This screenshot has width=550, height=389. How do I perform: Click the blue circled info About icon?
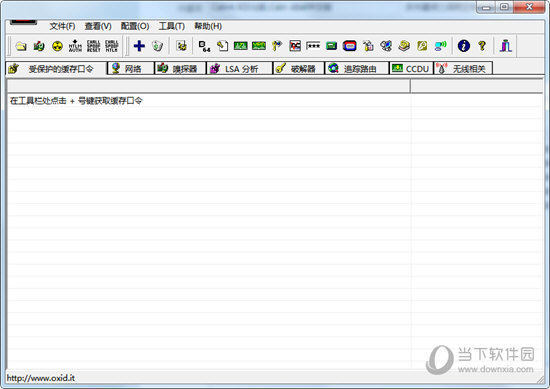click(x=464, y=46)
